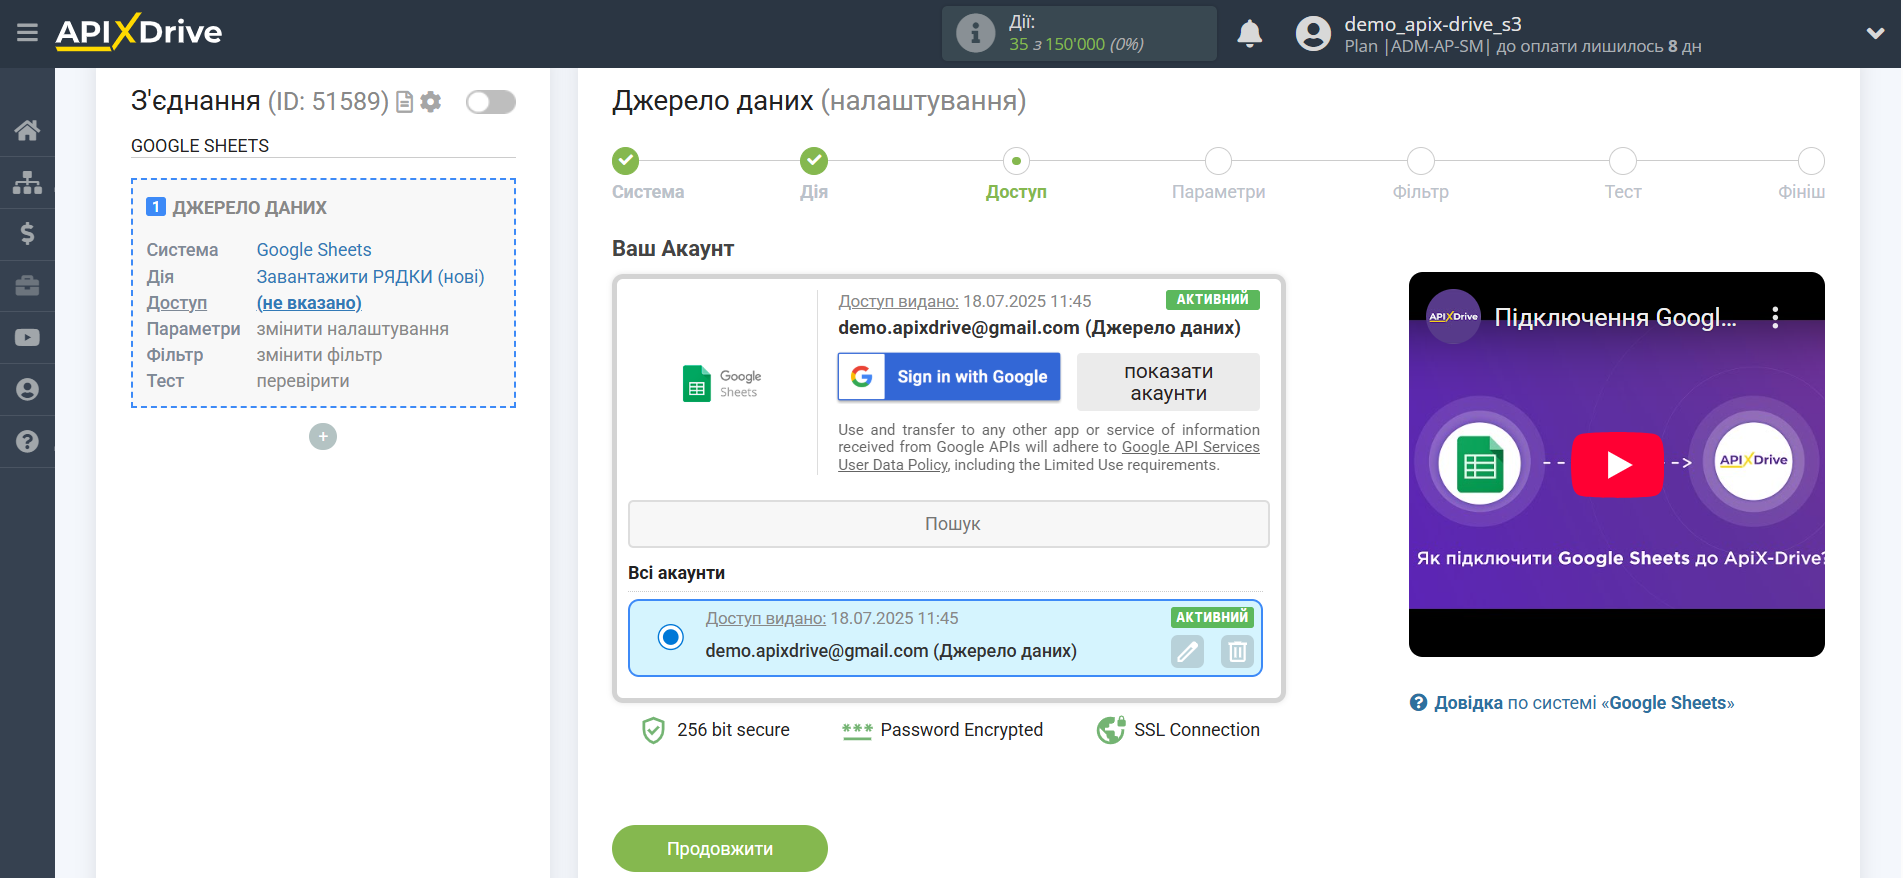Open connection settings gear icon
This screenshot has width=1903, height=878.
point(431,102)
